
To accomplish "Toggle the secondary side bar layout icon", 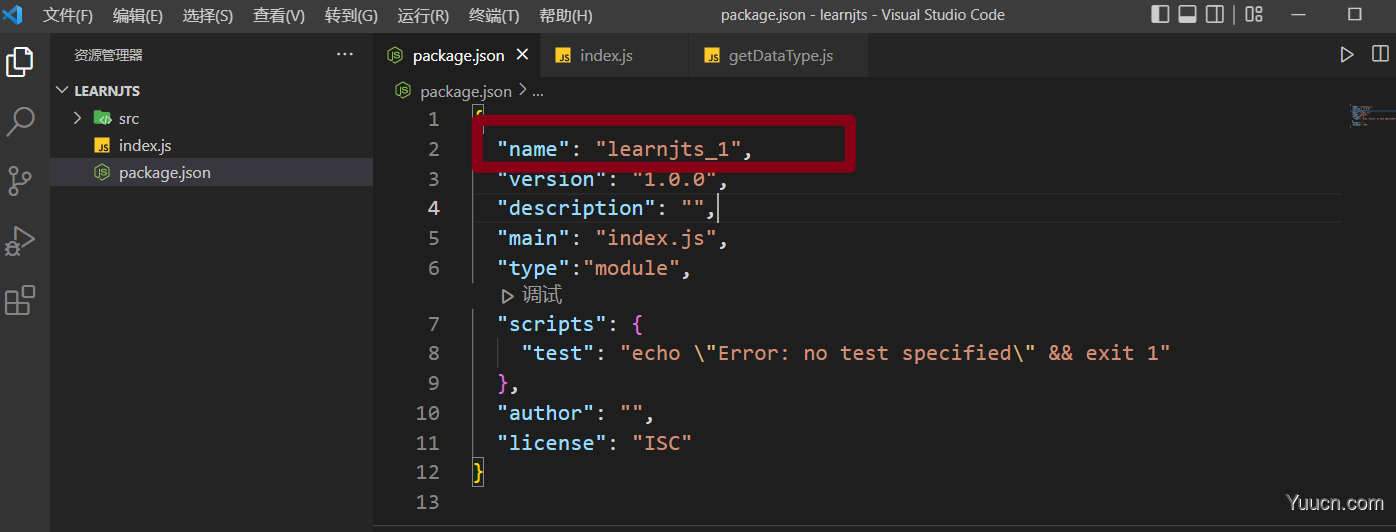I will (x=1215, y=14).
